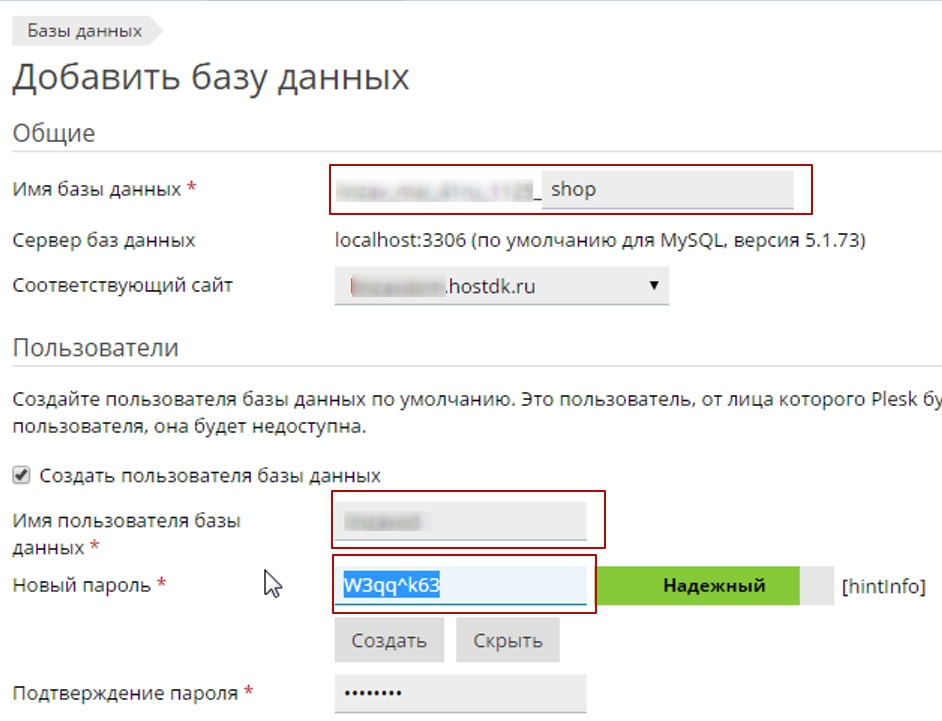Click the Новый пароль label
The image size is (942, 721).
point(81,585)
